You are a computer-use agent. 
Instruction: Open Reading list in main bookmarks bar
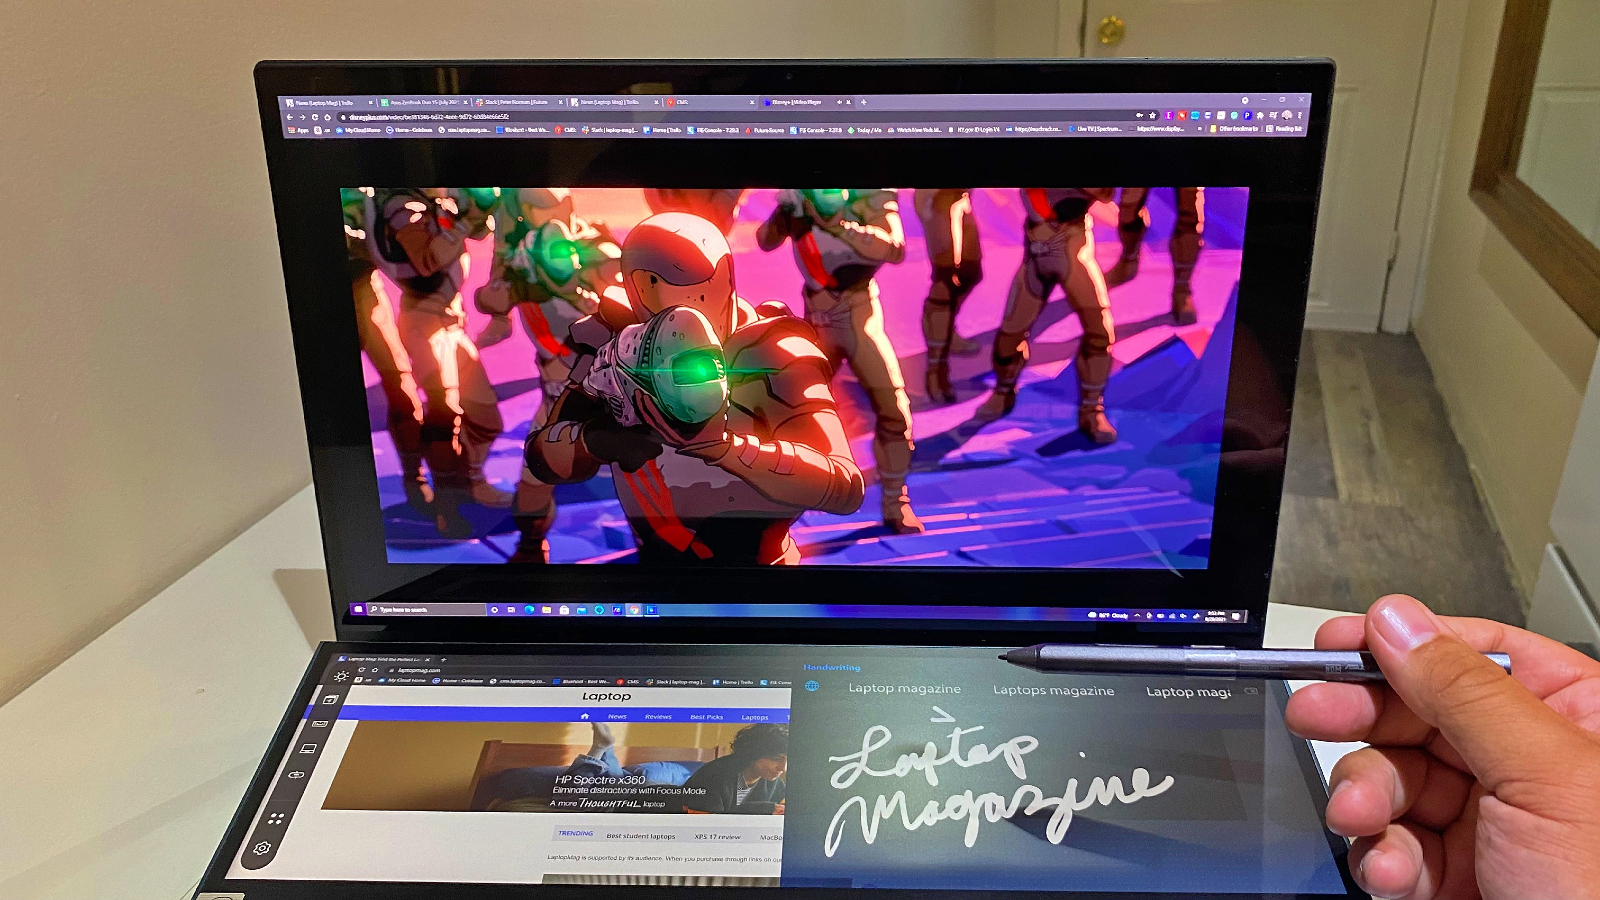tap(1284, 129)
